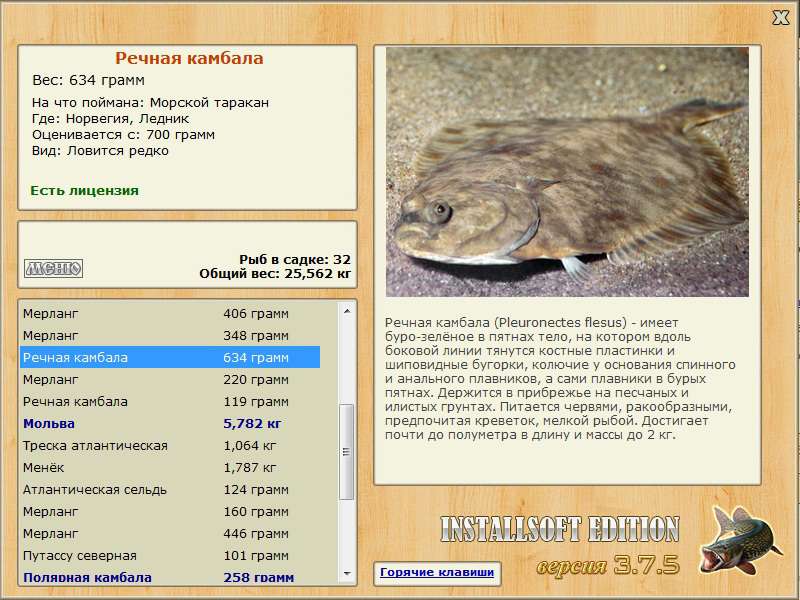The width and height of the screenshot is (800, 600).
Task: Click the Речная камбала title heading
Action: pyautogui.click(x=189, y=58)
